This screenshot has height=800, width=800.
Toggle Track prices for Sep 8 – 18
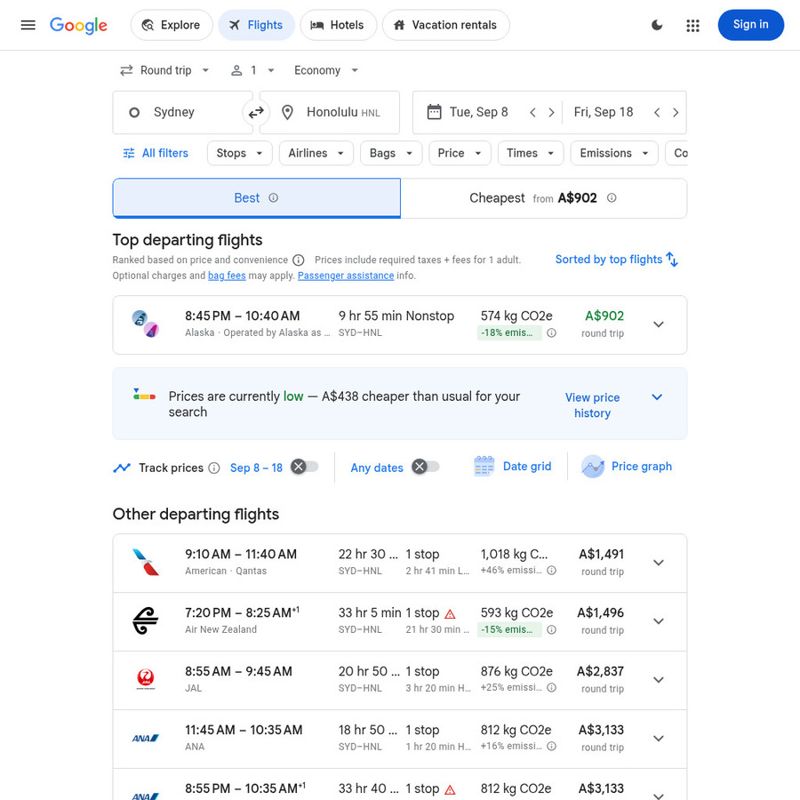[305, 466]
